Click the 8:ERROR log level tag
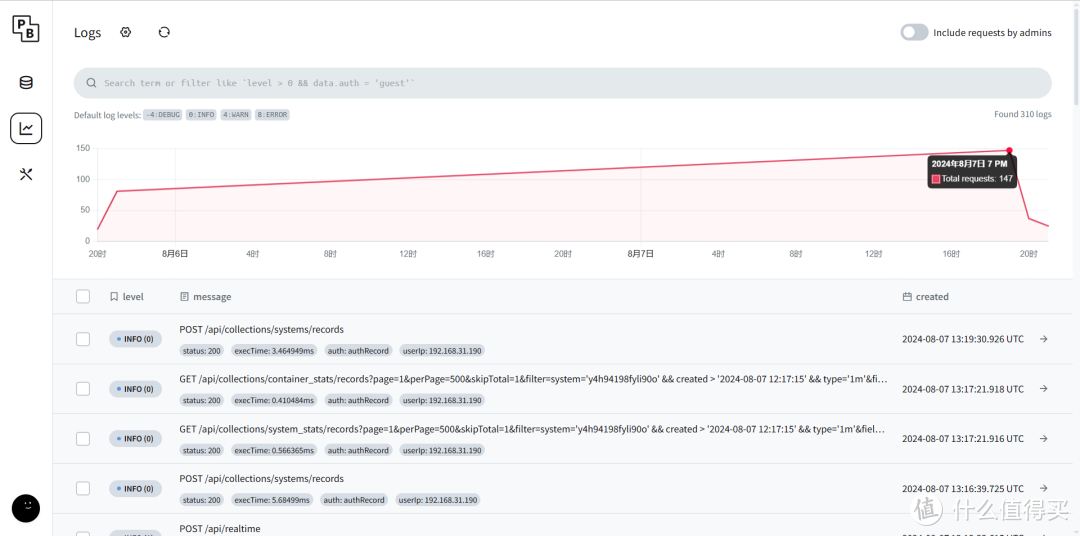This screenshot has width=1080, height=536. coord(272,115)
